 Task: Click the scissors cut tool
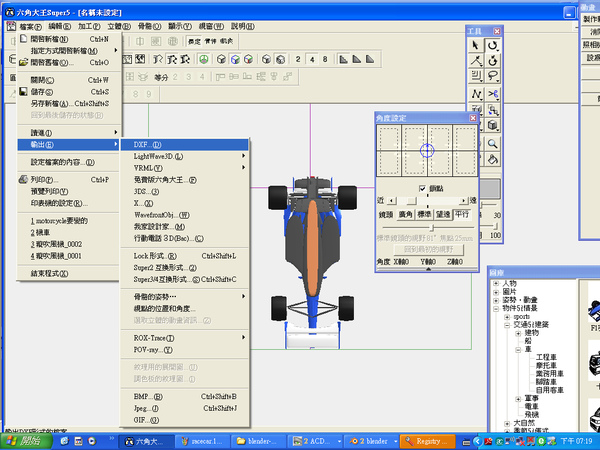point(493,94)
